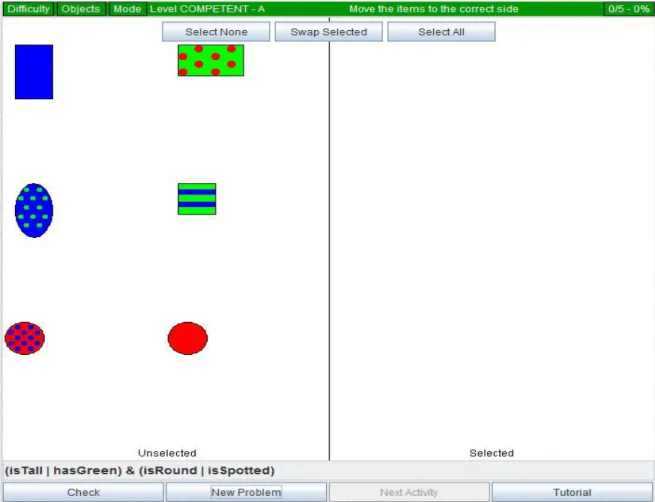The height and width of the screenshot is (502, 655).
Task: Click the Selected panel label
Action: pyautogui.click(x=492, y=453)
